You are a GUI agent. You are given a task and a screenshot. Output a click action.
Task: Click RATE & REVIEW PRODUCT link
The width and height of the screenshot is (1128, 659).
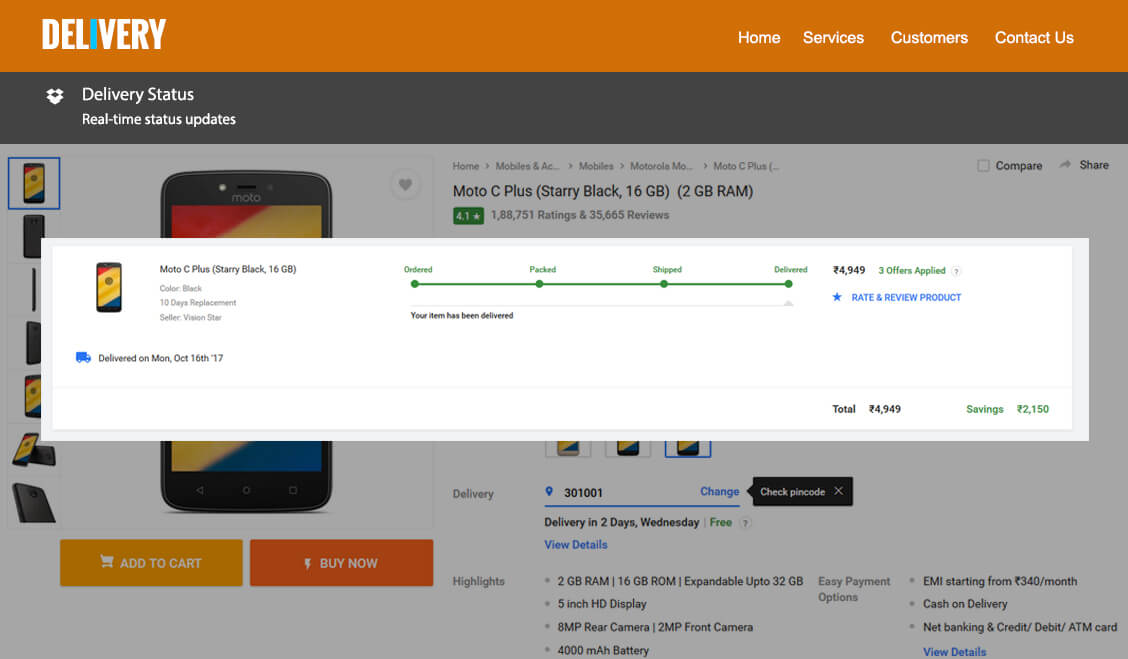click(x=906, y=297)
